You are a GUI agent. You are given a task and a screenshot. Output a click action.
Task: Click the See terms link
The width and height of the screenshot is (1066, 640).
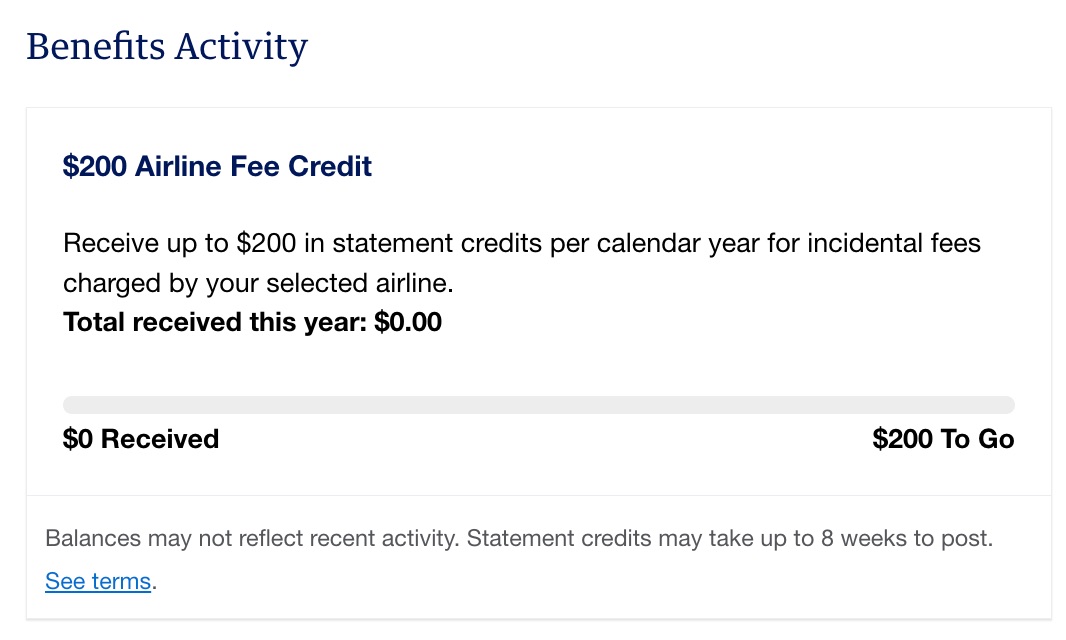coord(97,581)
